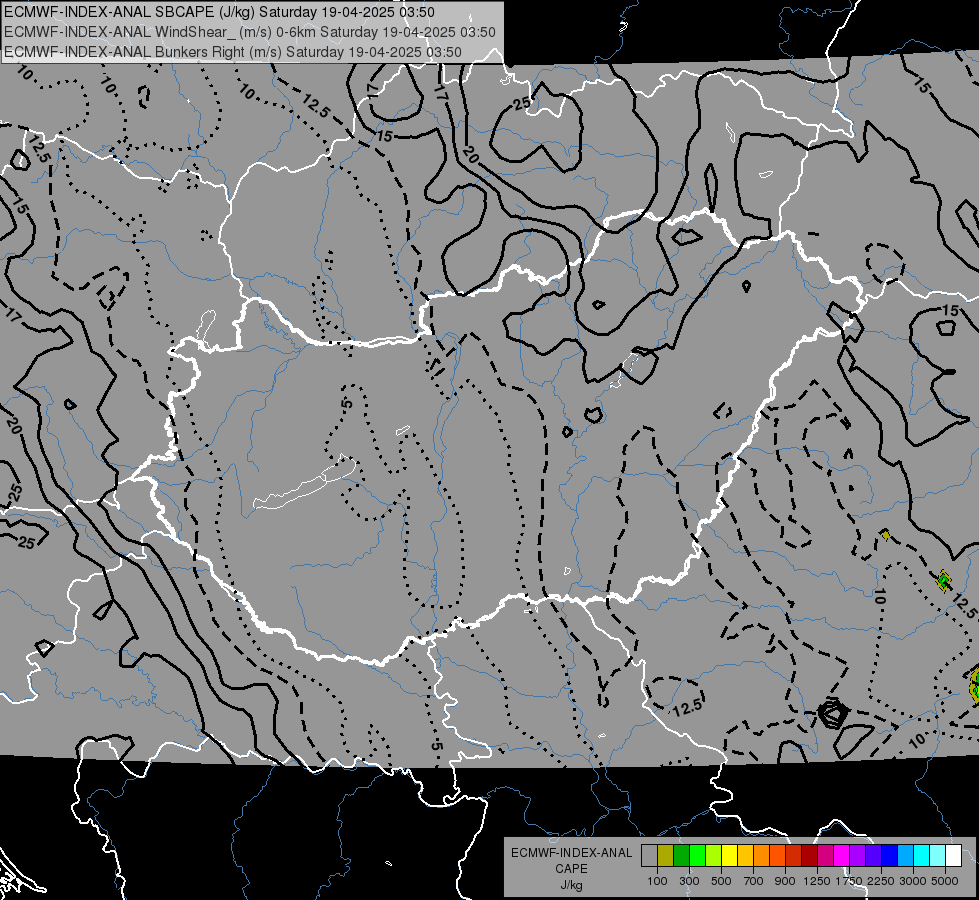This screenshot has width=979, height=900.
Task: Click the 100 legend scale value
Action: pyautogui.click(x=657, y=881)
